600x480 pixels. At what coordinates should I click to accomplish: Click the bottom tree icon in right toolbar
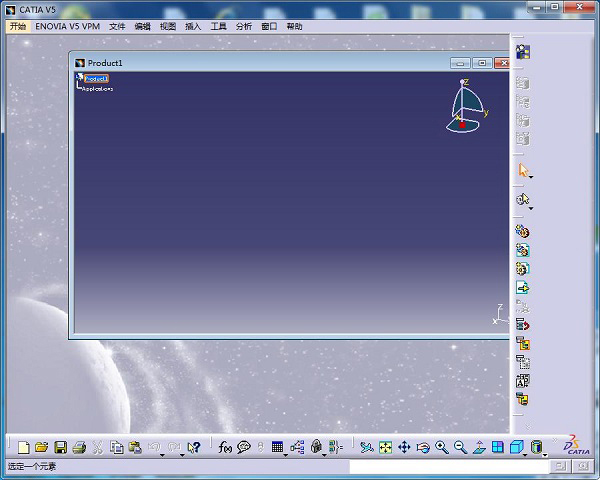click(522, 399)
